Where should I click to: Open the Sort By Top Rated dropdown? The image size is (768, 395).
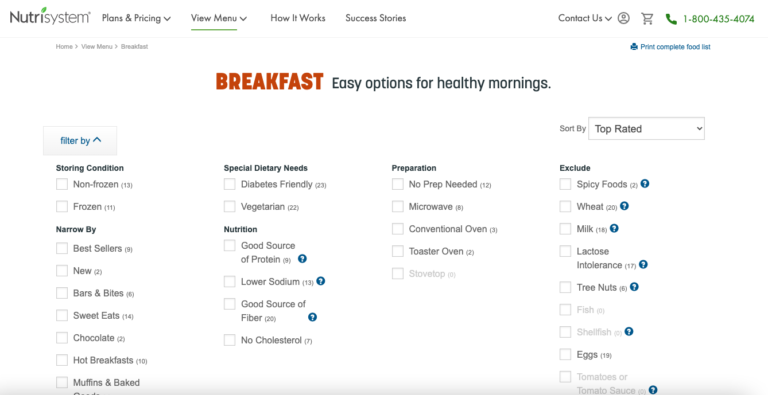pos(646,128)
